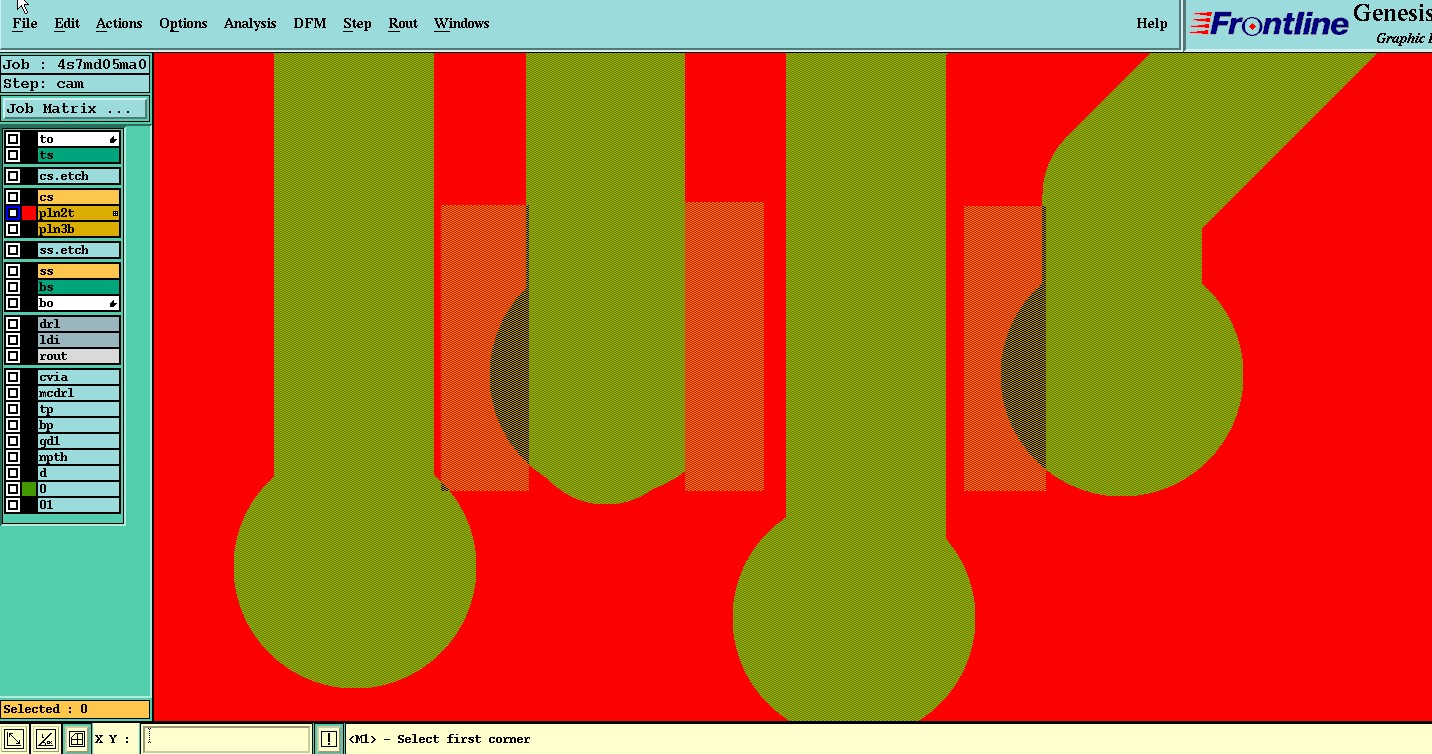Screen dimensions: 1432x754
Task: Click the green color swatch of layer 0
Action: (x=29, y=489)
